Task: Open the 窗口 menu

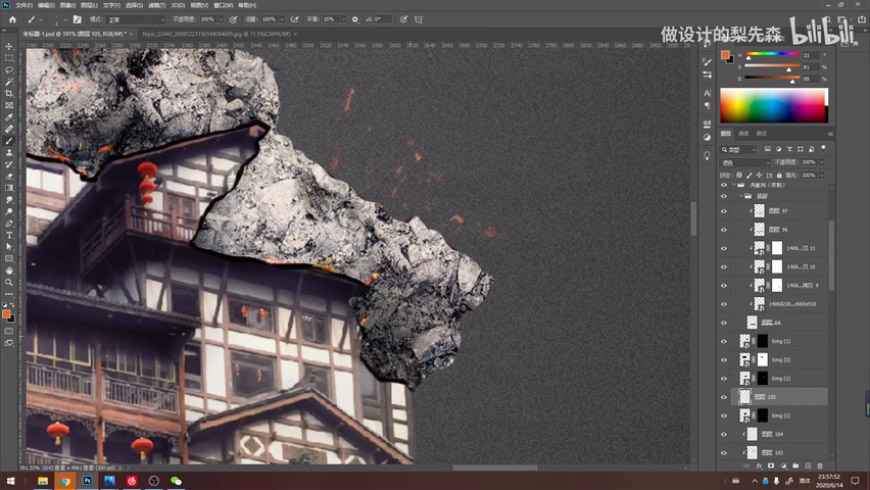Action: pyautogui.click(x=223, y=5)
